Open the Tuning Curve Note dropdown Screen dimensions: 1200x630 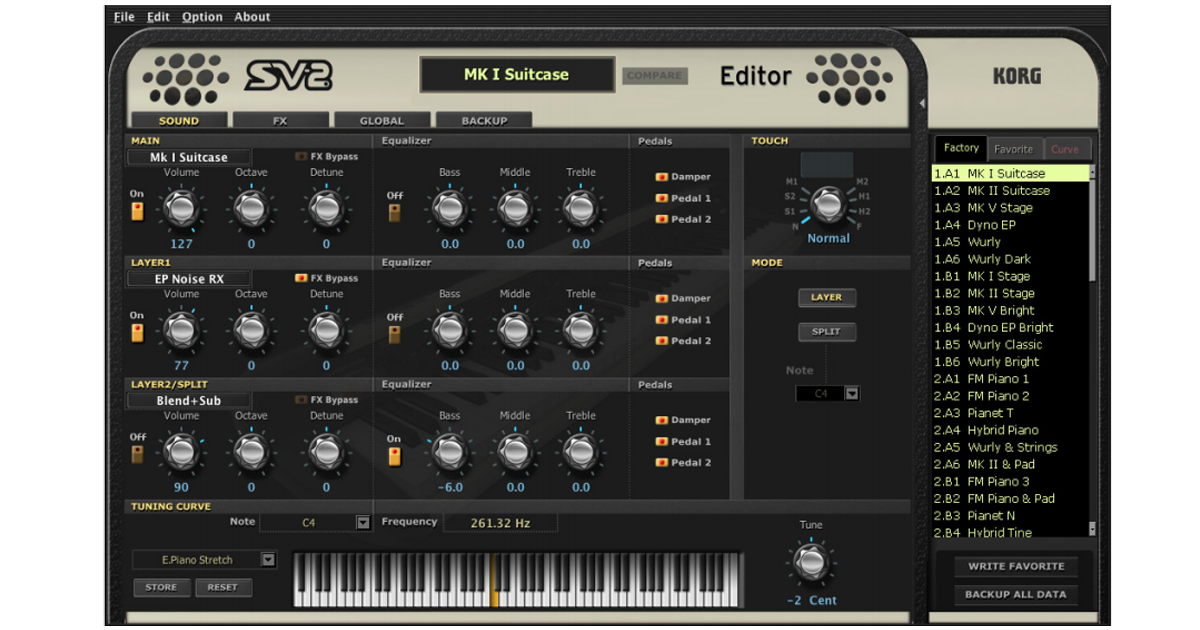pos(363,523)
